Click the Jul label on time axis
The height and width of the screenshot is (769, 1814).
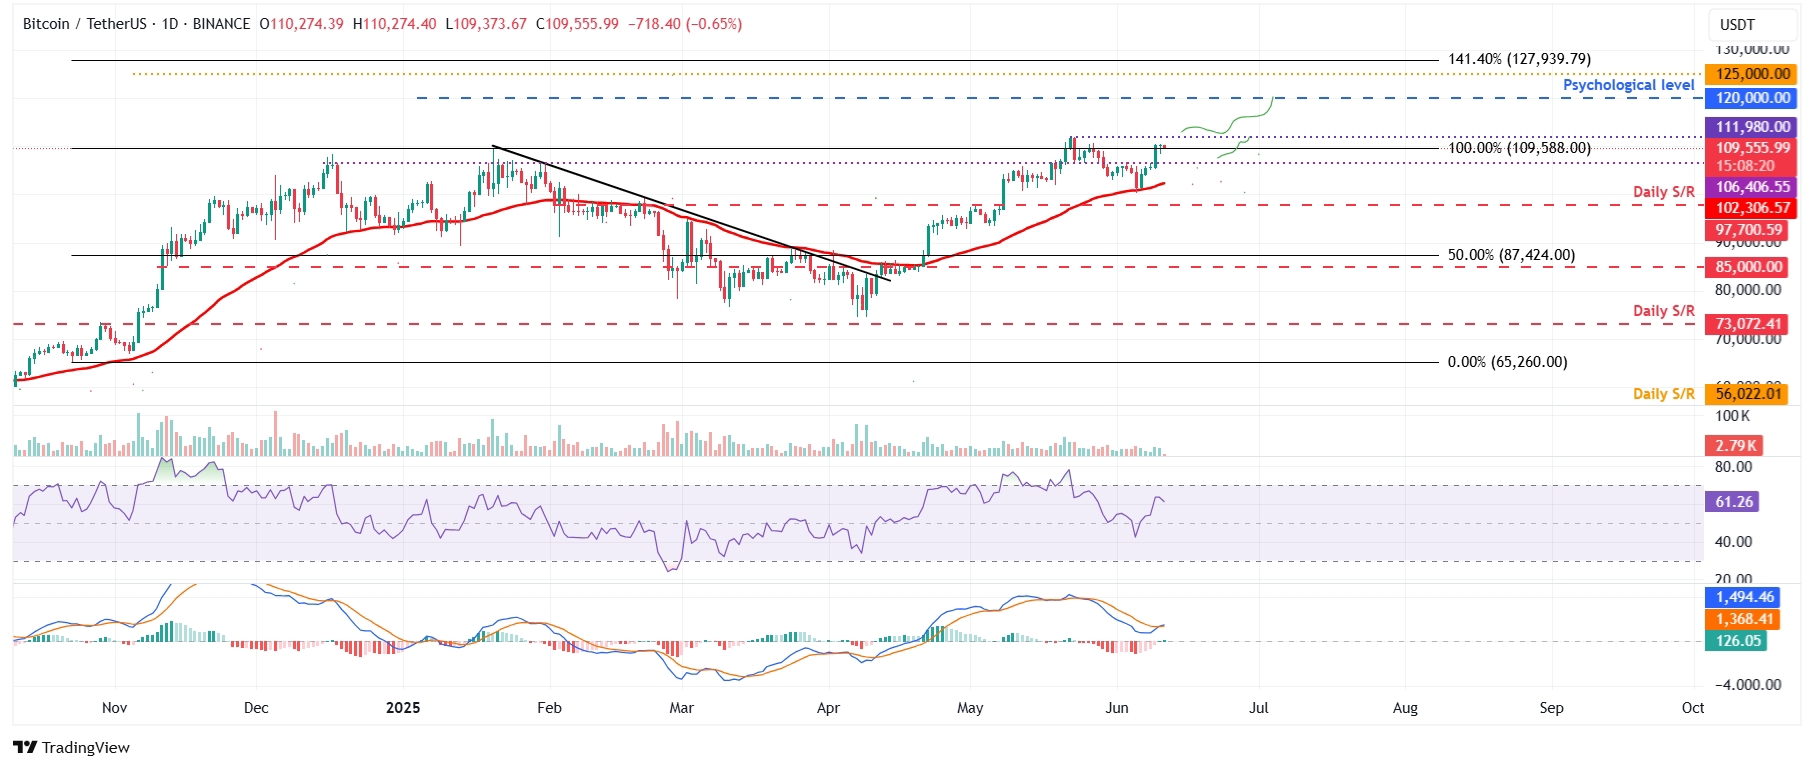(x=1259, y=708)
